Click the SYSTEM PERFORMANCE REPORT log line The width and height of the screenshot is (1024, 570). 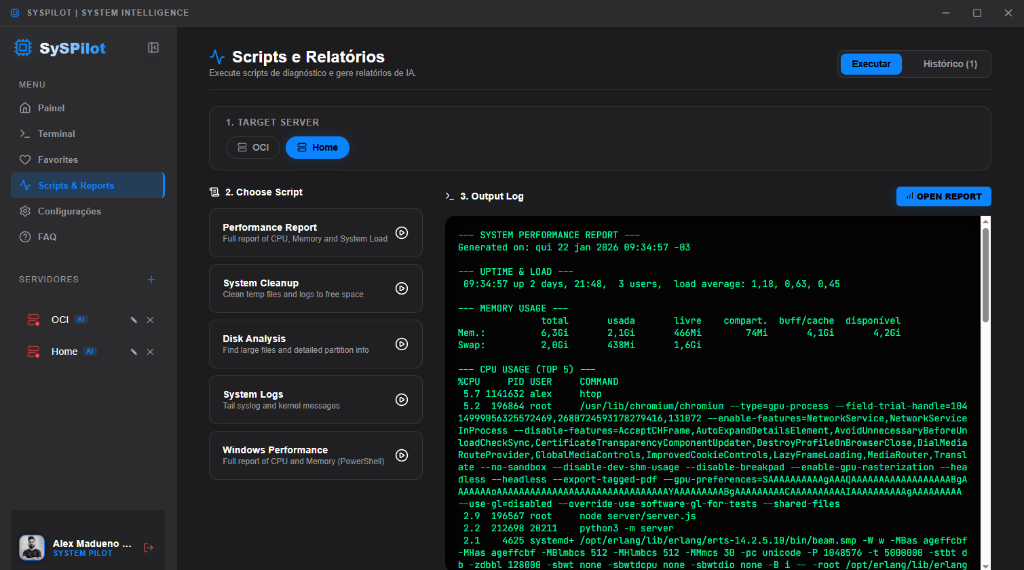[549, 235]
